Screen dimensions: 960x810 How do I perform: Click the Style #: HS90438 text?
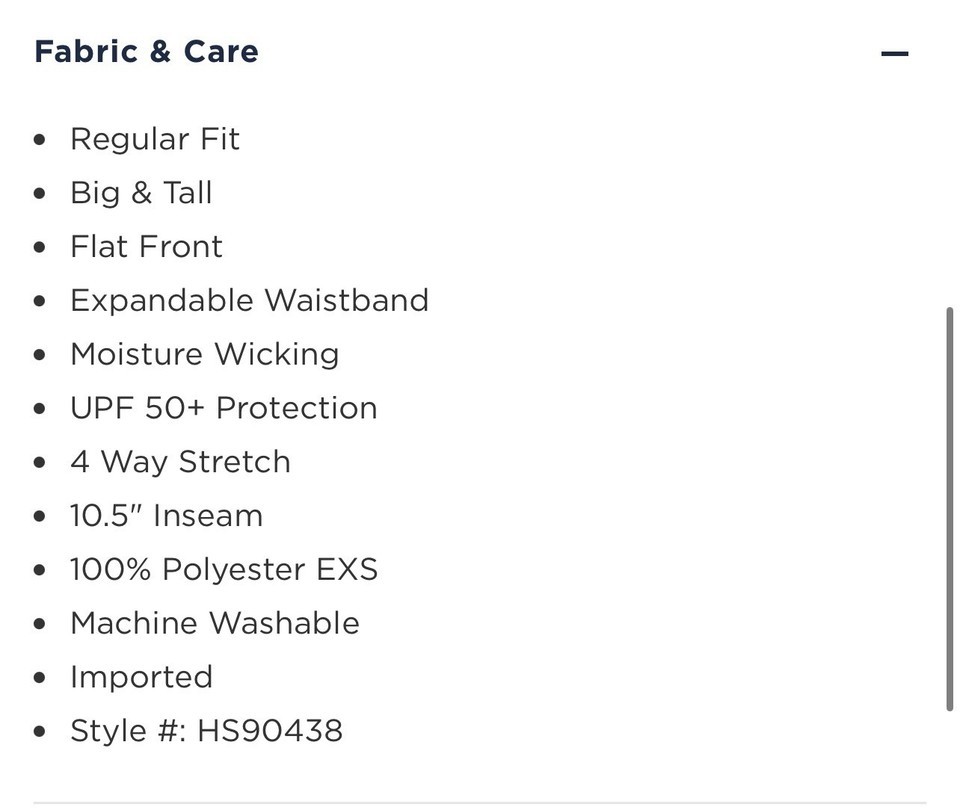pyautogui.click(x=206, y=731)
